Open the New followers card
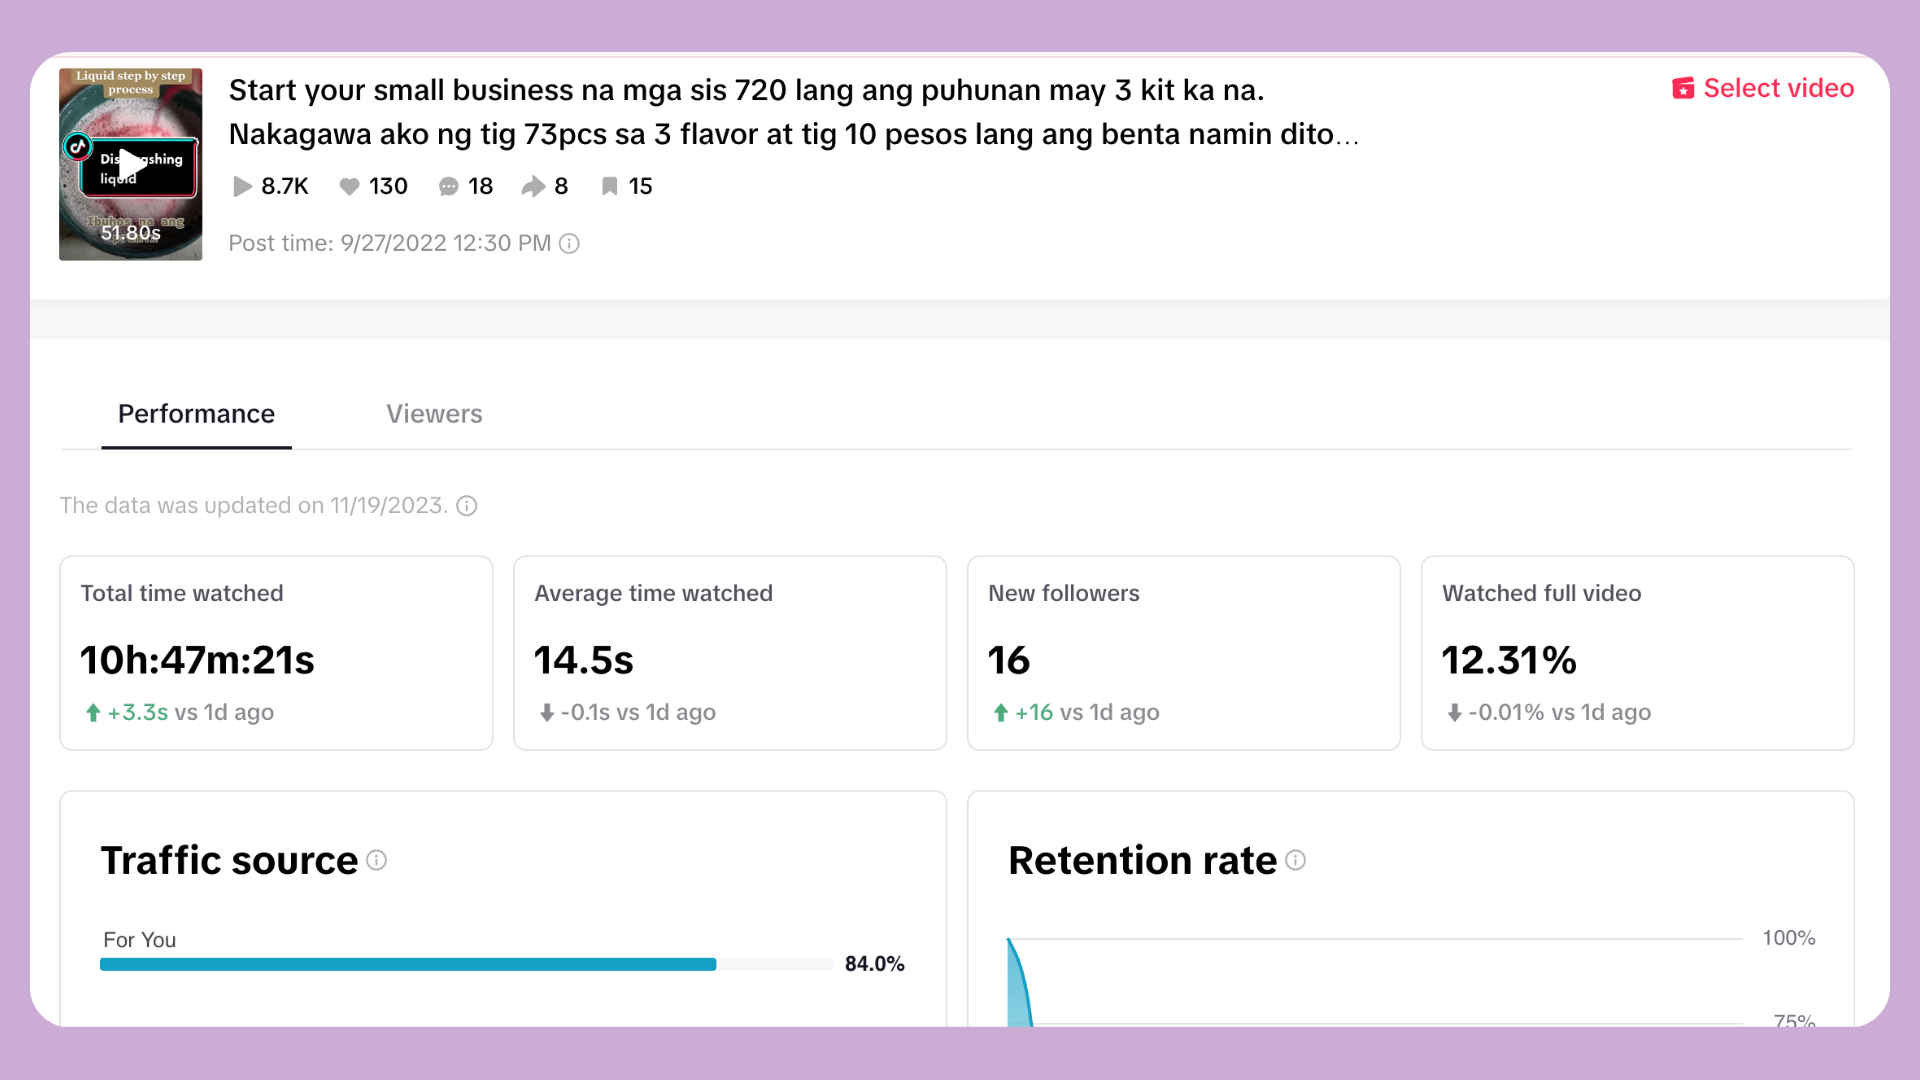Image resolution: width=1920 pixels, height=1080 pixels. 1183,653
